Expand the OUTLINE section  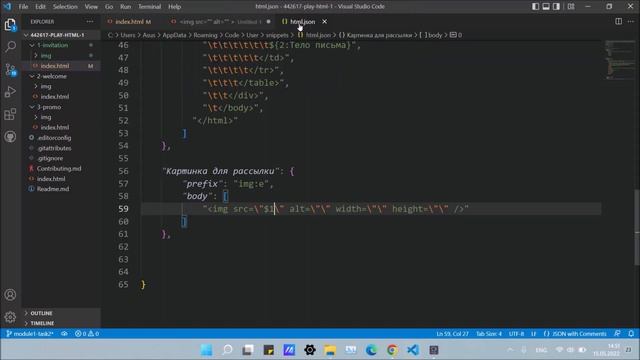pyautogui.click(x=61, y=313)
